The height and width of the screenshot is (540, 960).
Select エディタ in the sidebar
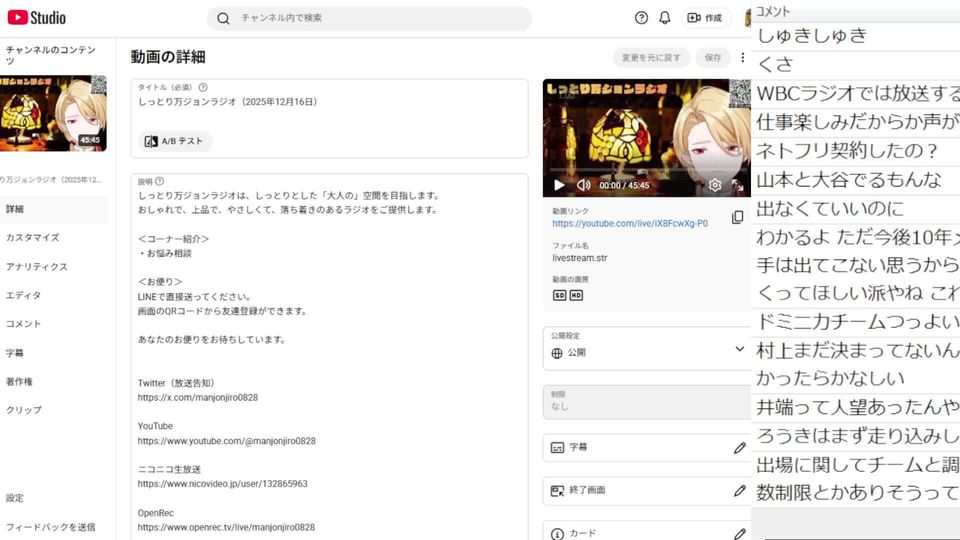(24, 295)
